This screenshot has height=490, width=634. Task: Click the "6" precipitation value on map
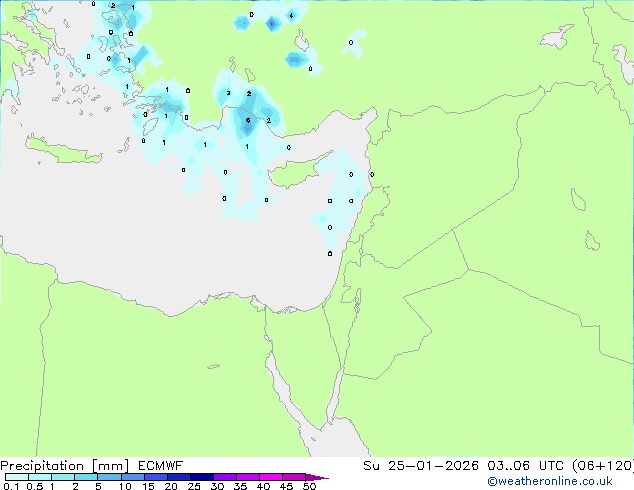[248, 120]
